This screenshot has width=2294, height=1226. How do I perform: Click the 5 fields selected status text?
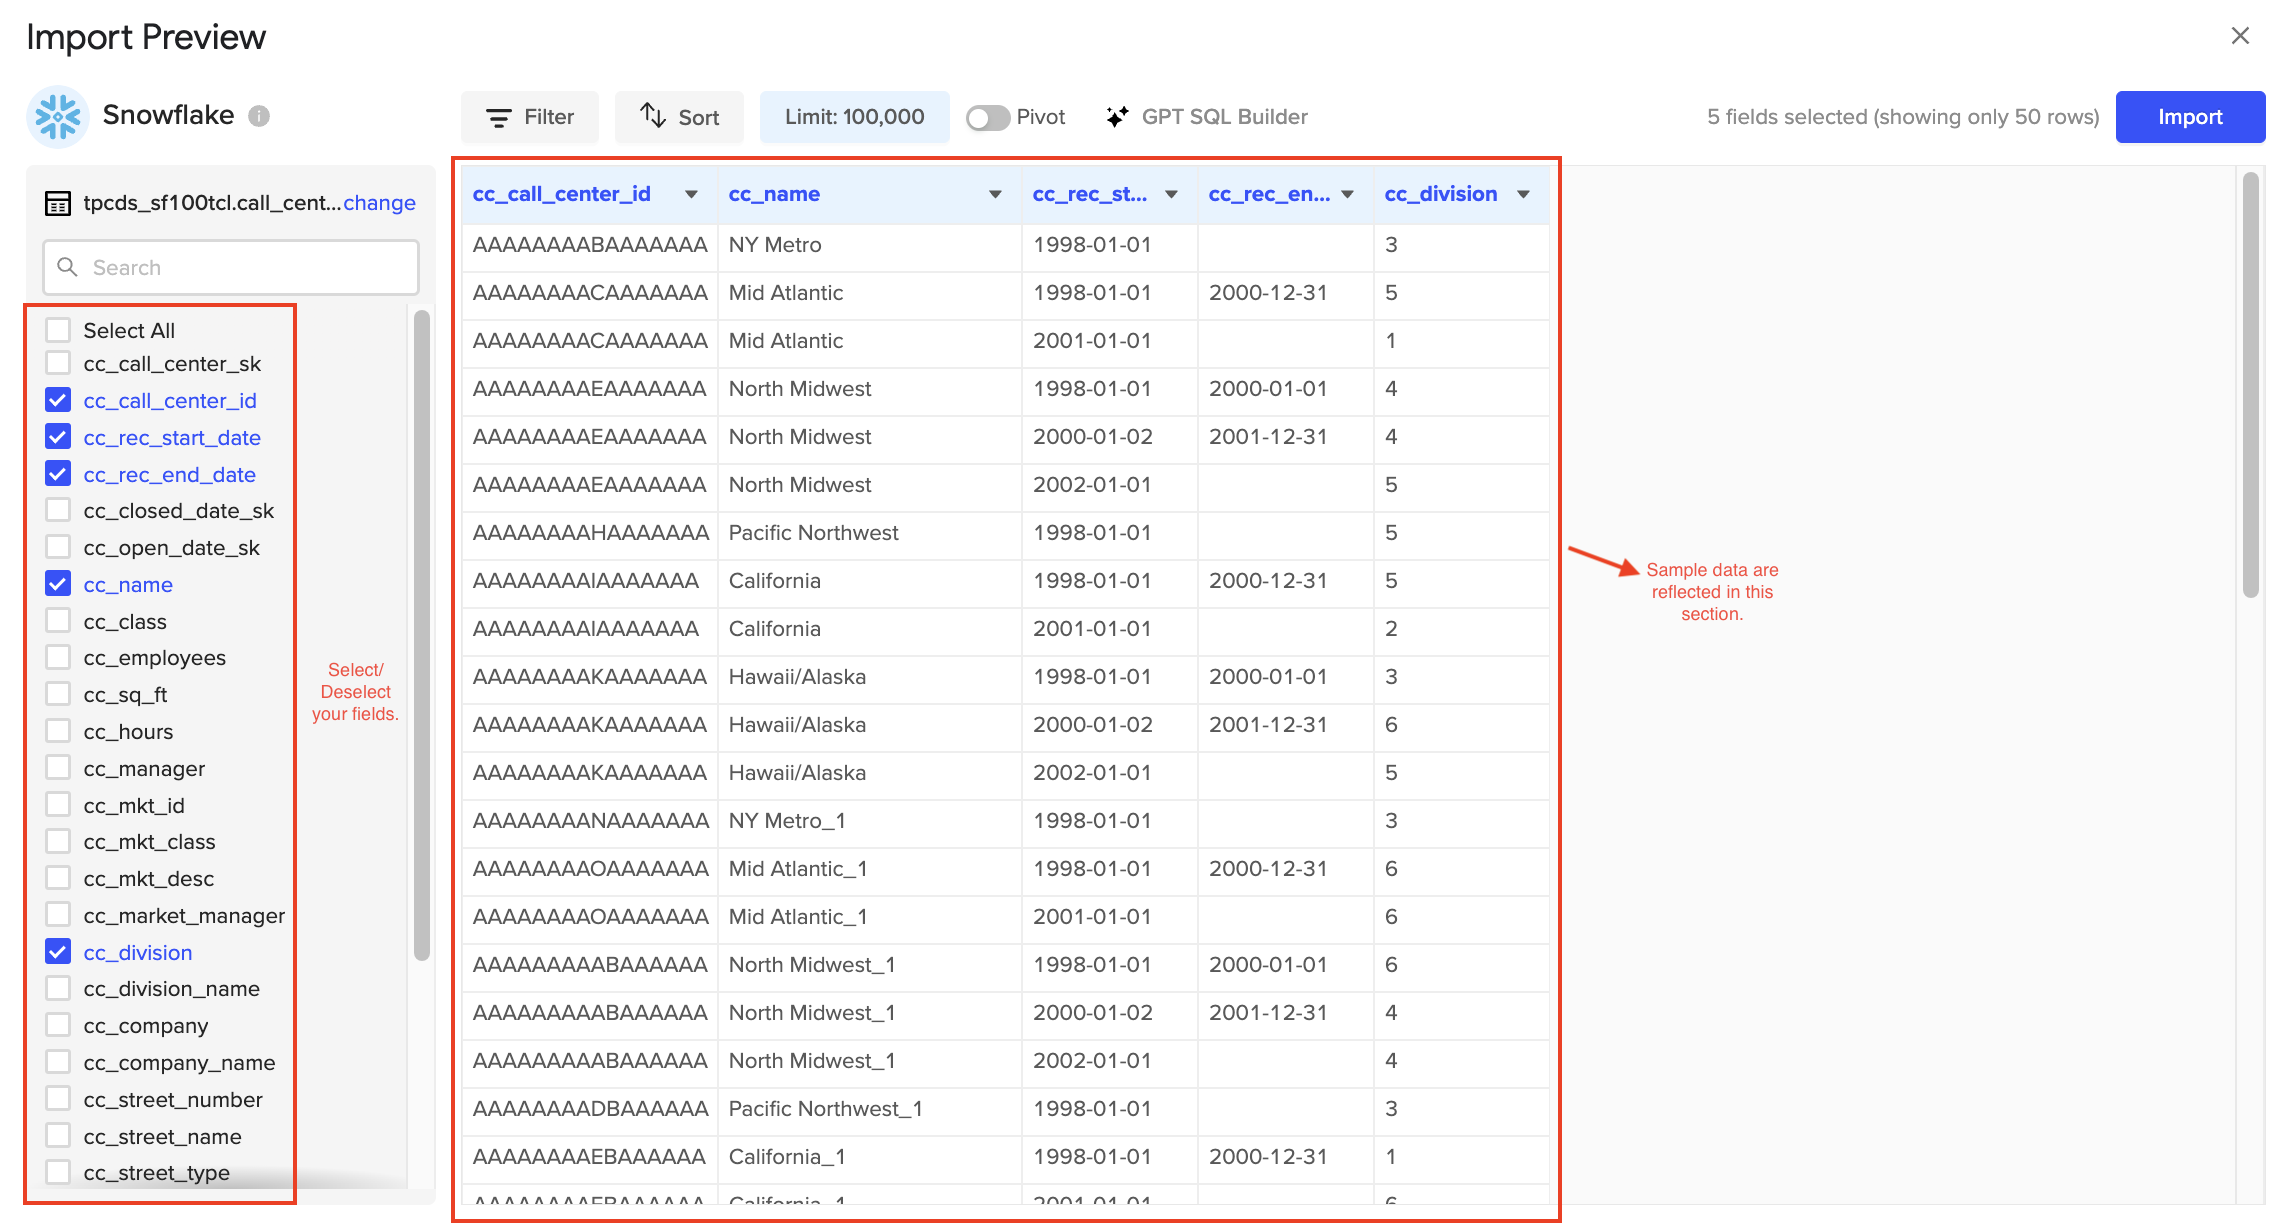pyautogui.click(x=1903, y=117)
